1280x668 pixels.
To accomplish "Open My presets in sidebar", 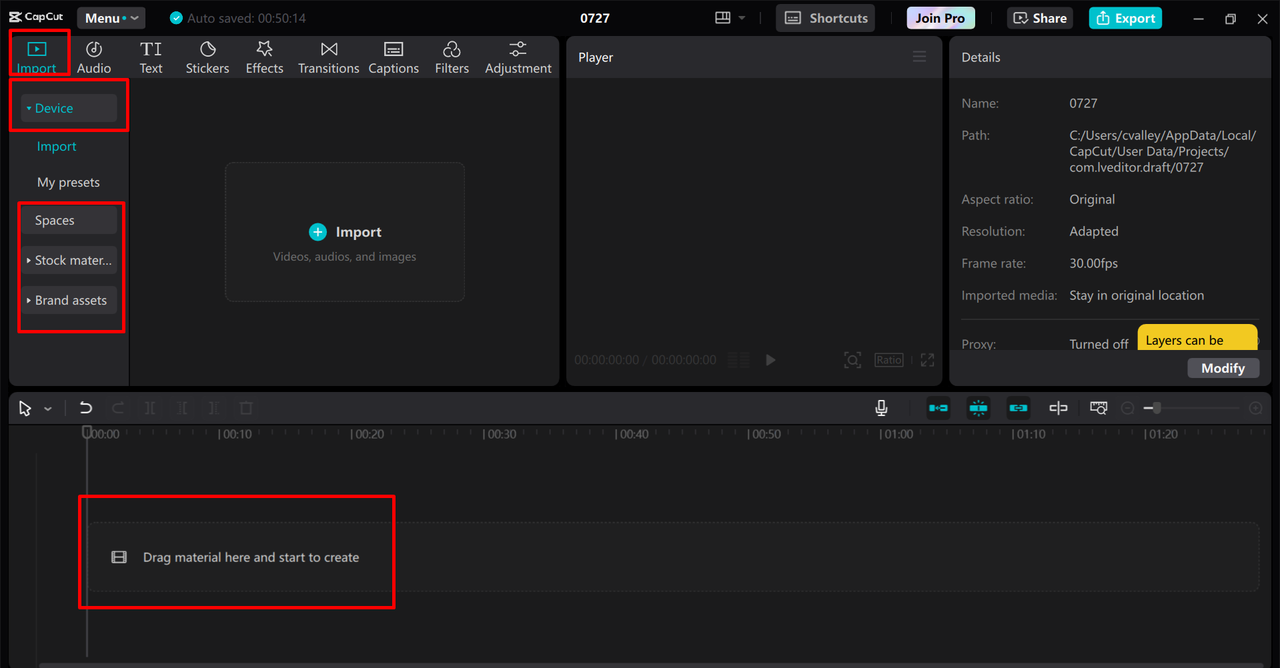I will pos(68,182).
